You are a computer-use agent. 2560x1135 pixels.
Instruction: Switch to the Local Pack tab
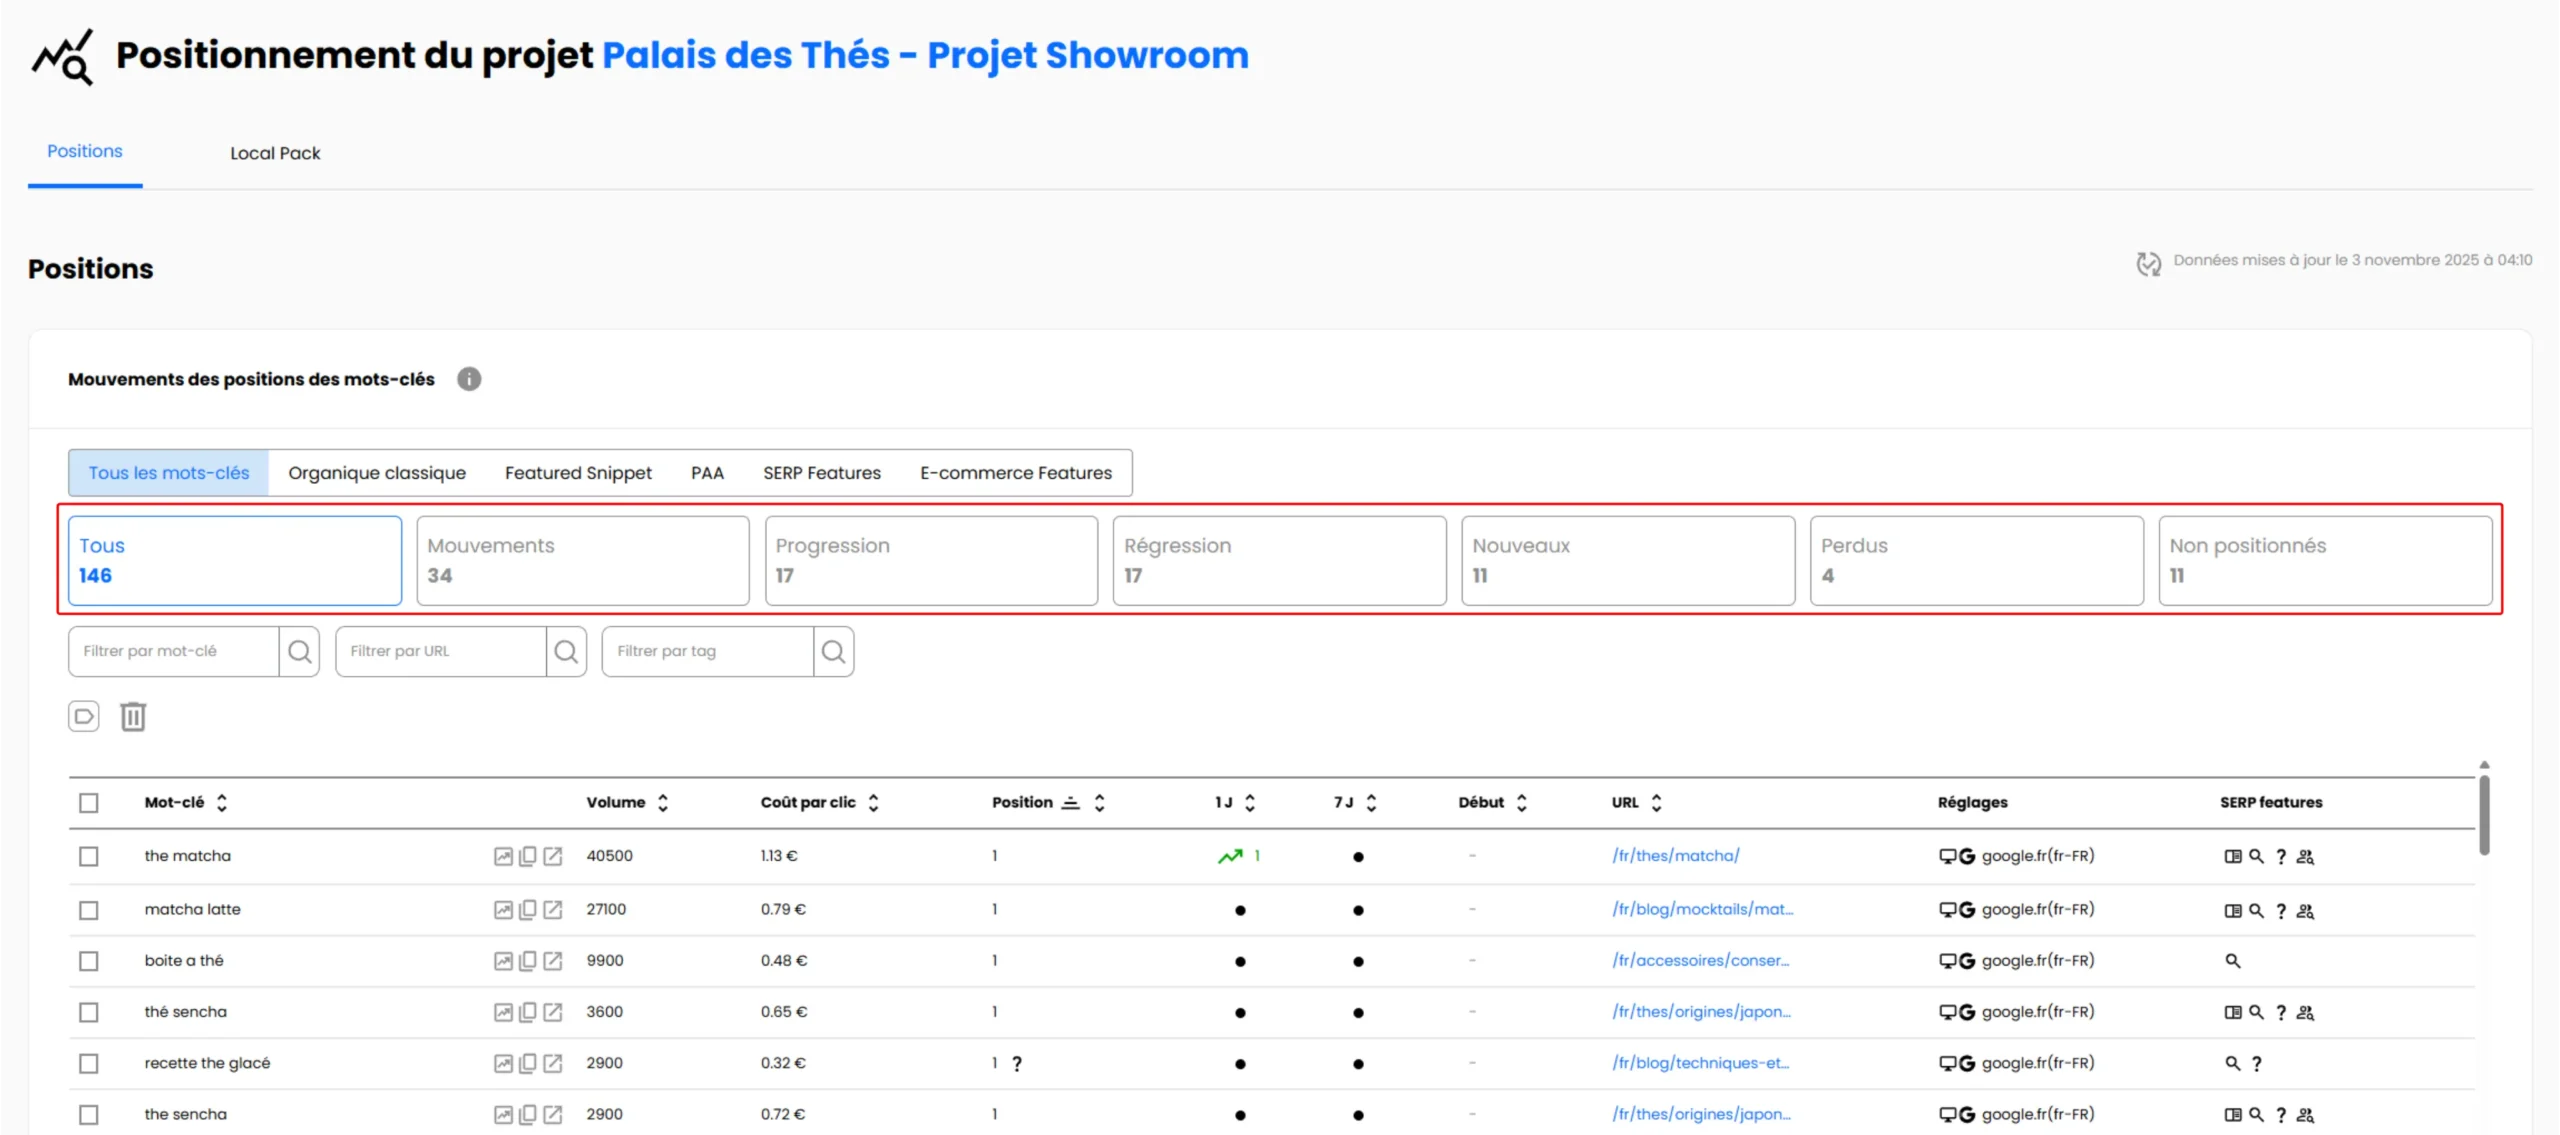(275, 153)
